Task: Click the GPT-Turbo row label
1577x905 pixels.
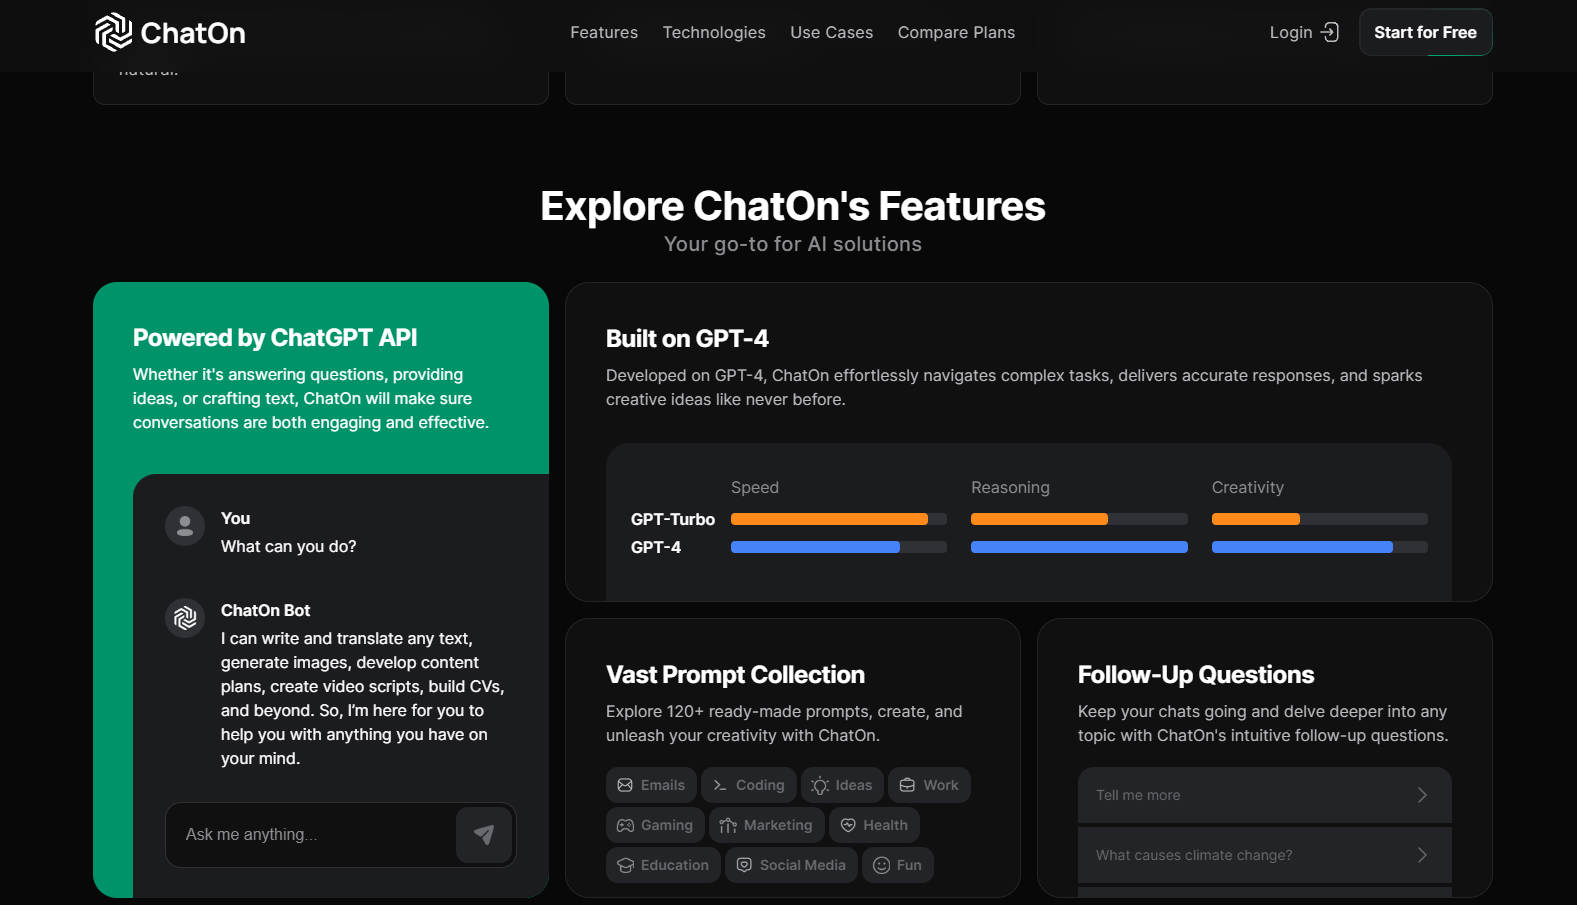Action: pyautogui.click(x=673, y=519)
